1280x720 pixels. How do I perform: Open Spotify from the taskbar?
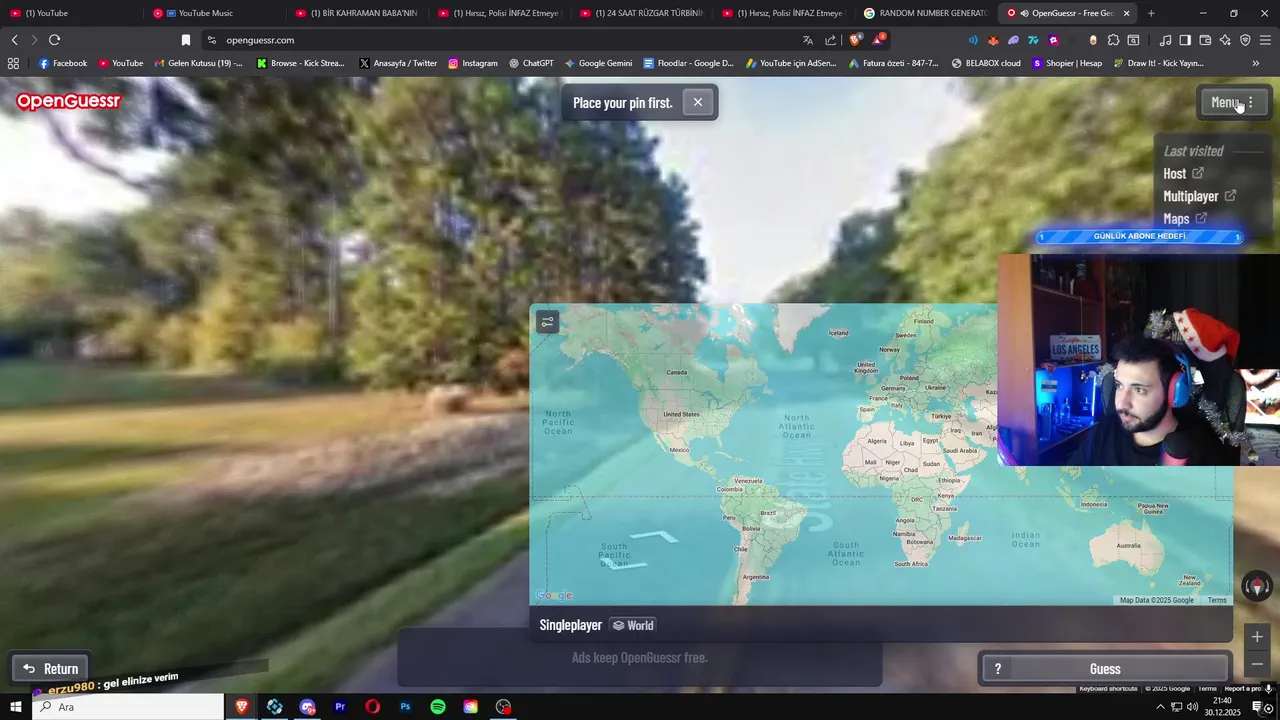(x=438, y=707)
